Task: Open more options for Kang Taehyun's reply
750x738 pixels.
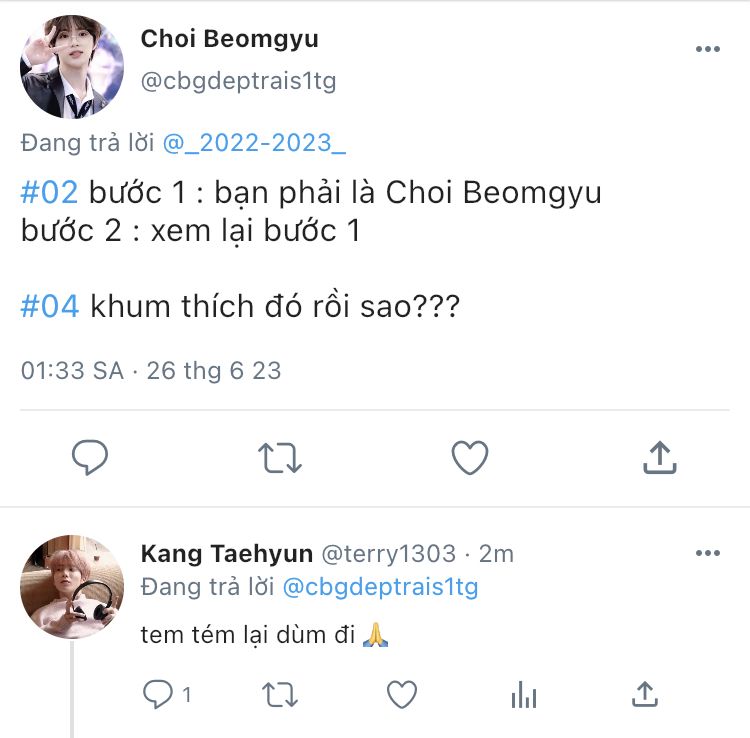Action: (x=707, y=553)
